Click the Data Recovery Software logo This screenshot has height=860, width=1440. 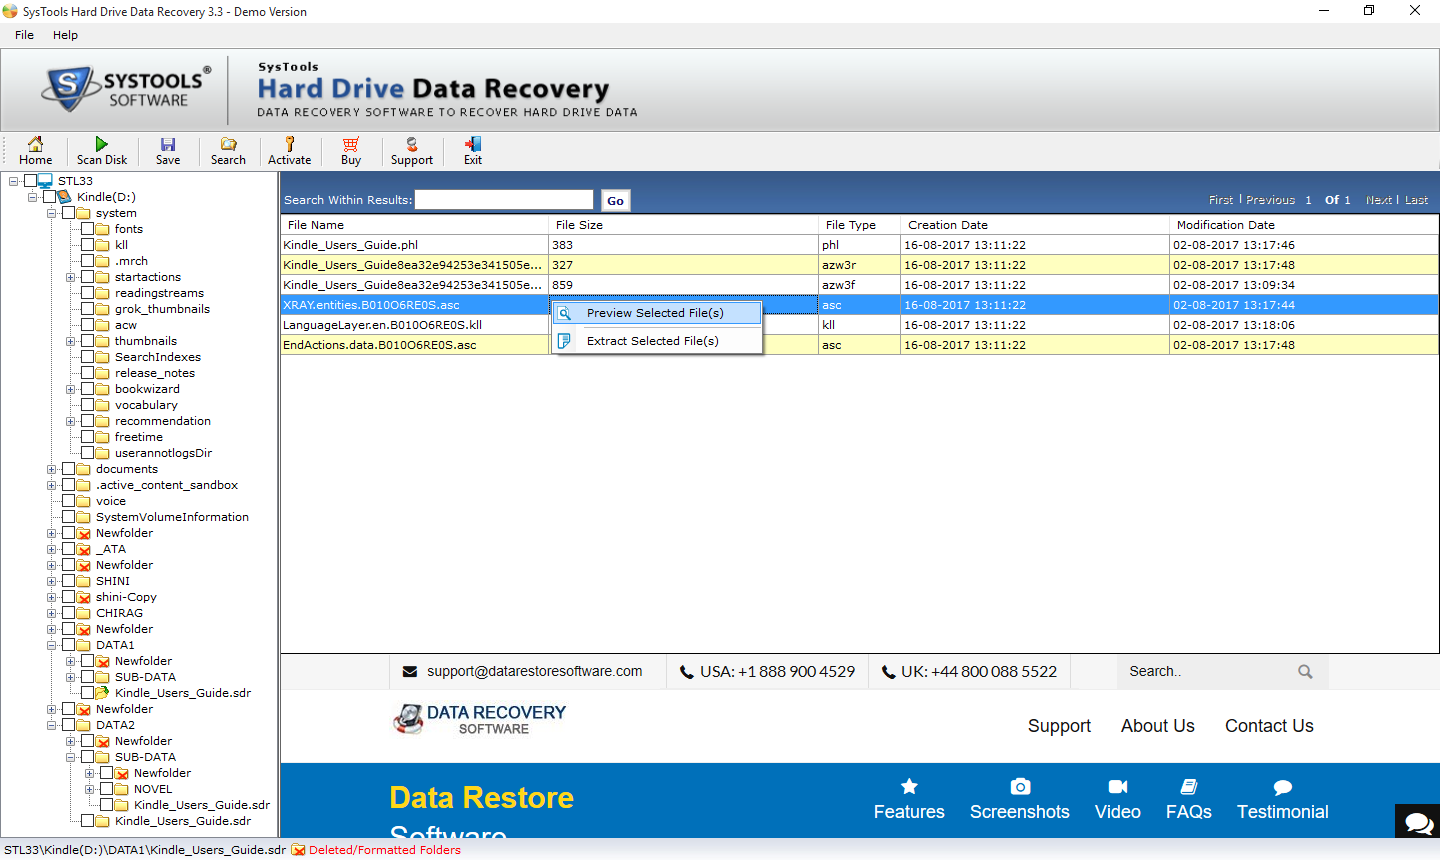point(480,719)
